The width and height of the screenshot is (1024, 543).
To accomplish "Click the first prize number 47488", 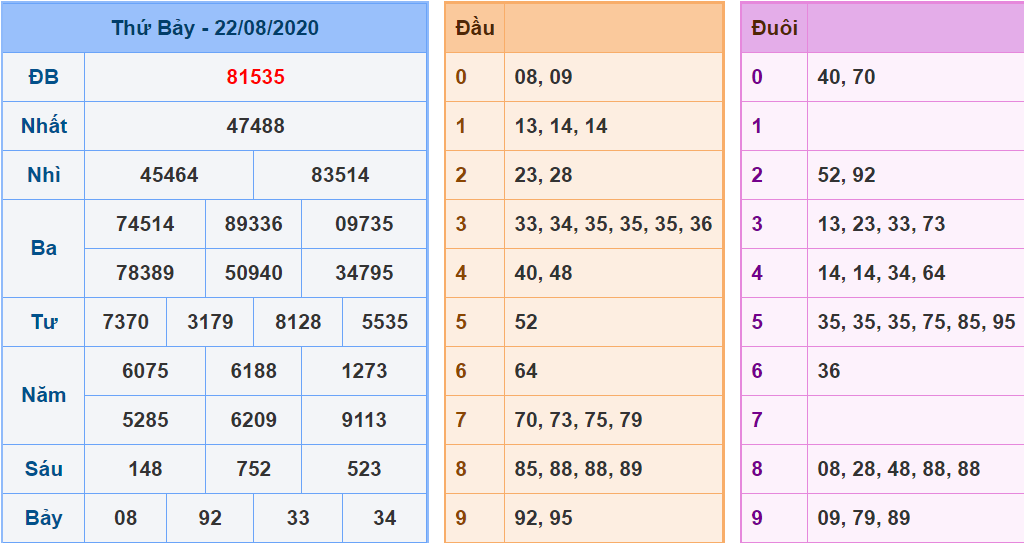I will point(255,126).
